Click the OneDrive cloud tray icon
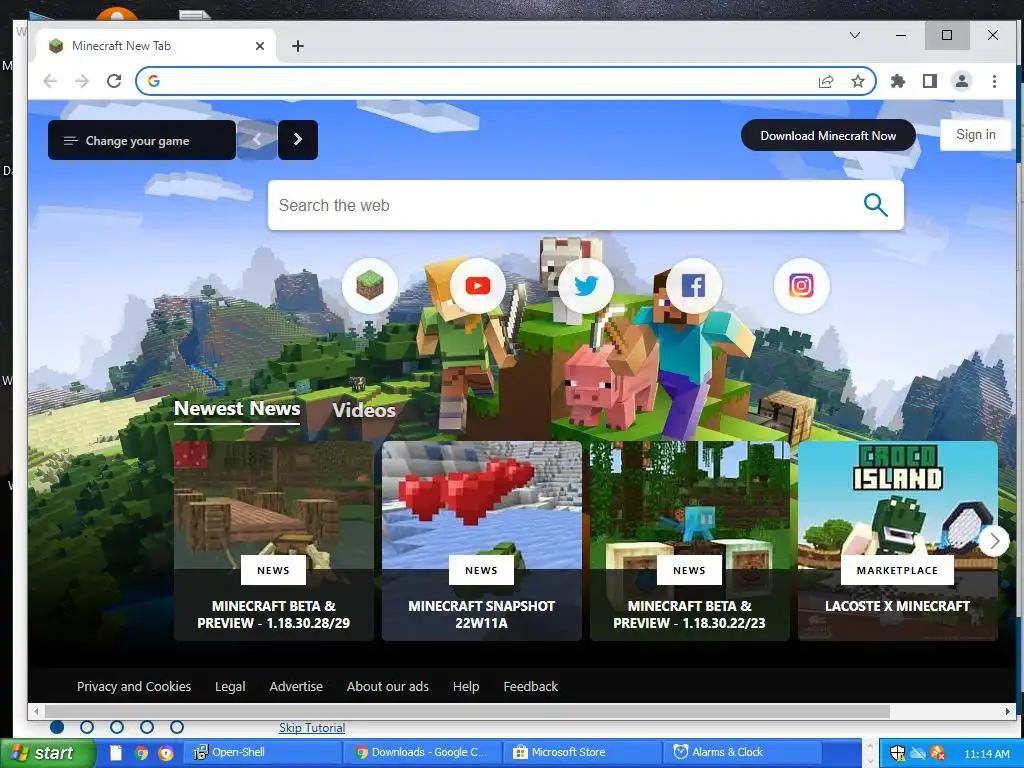 pyautogui.click(x=918, y=753)
